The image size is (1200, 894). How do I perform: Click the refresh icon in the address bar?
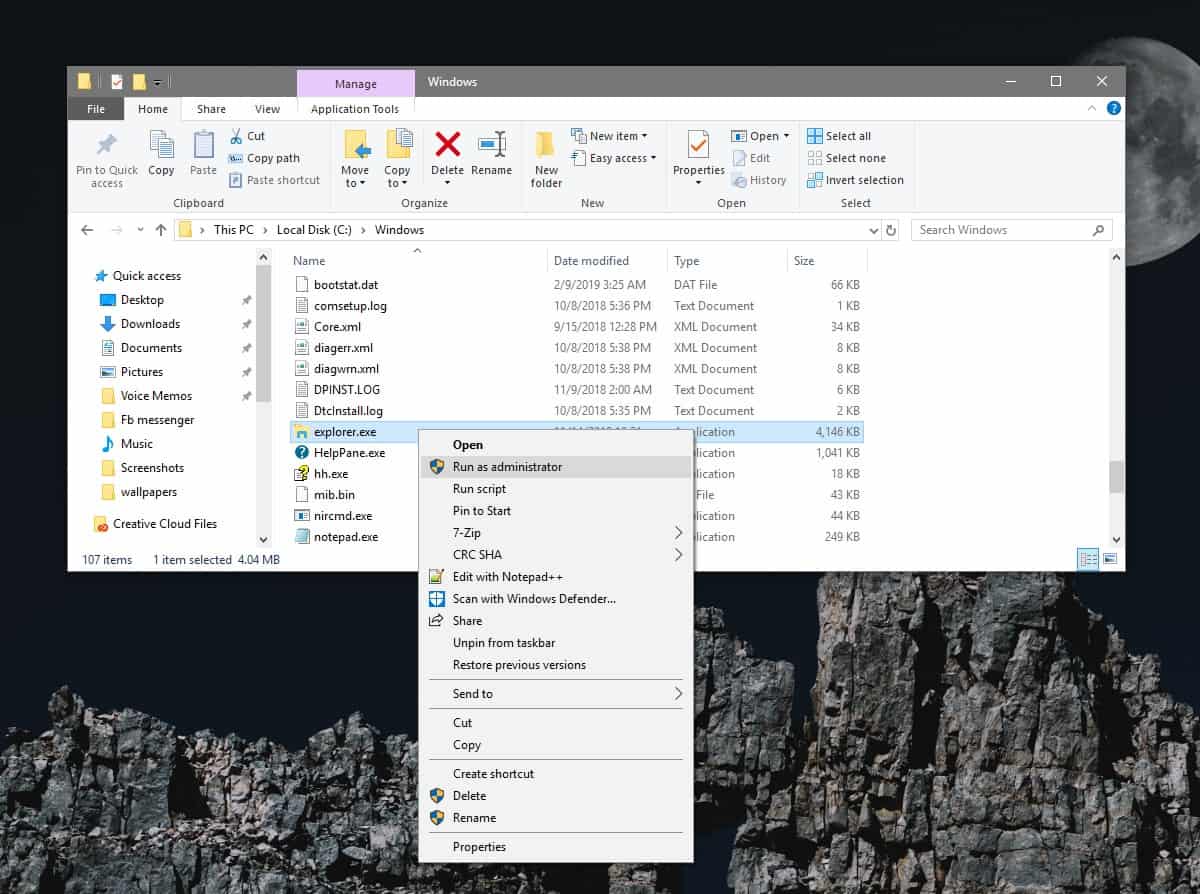pyautogui.click(x=891, y=229)
